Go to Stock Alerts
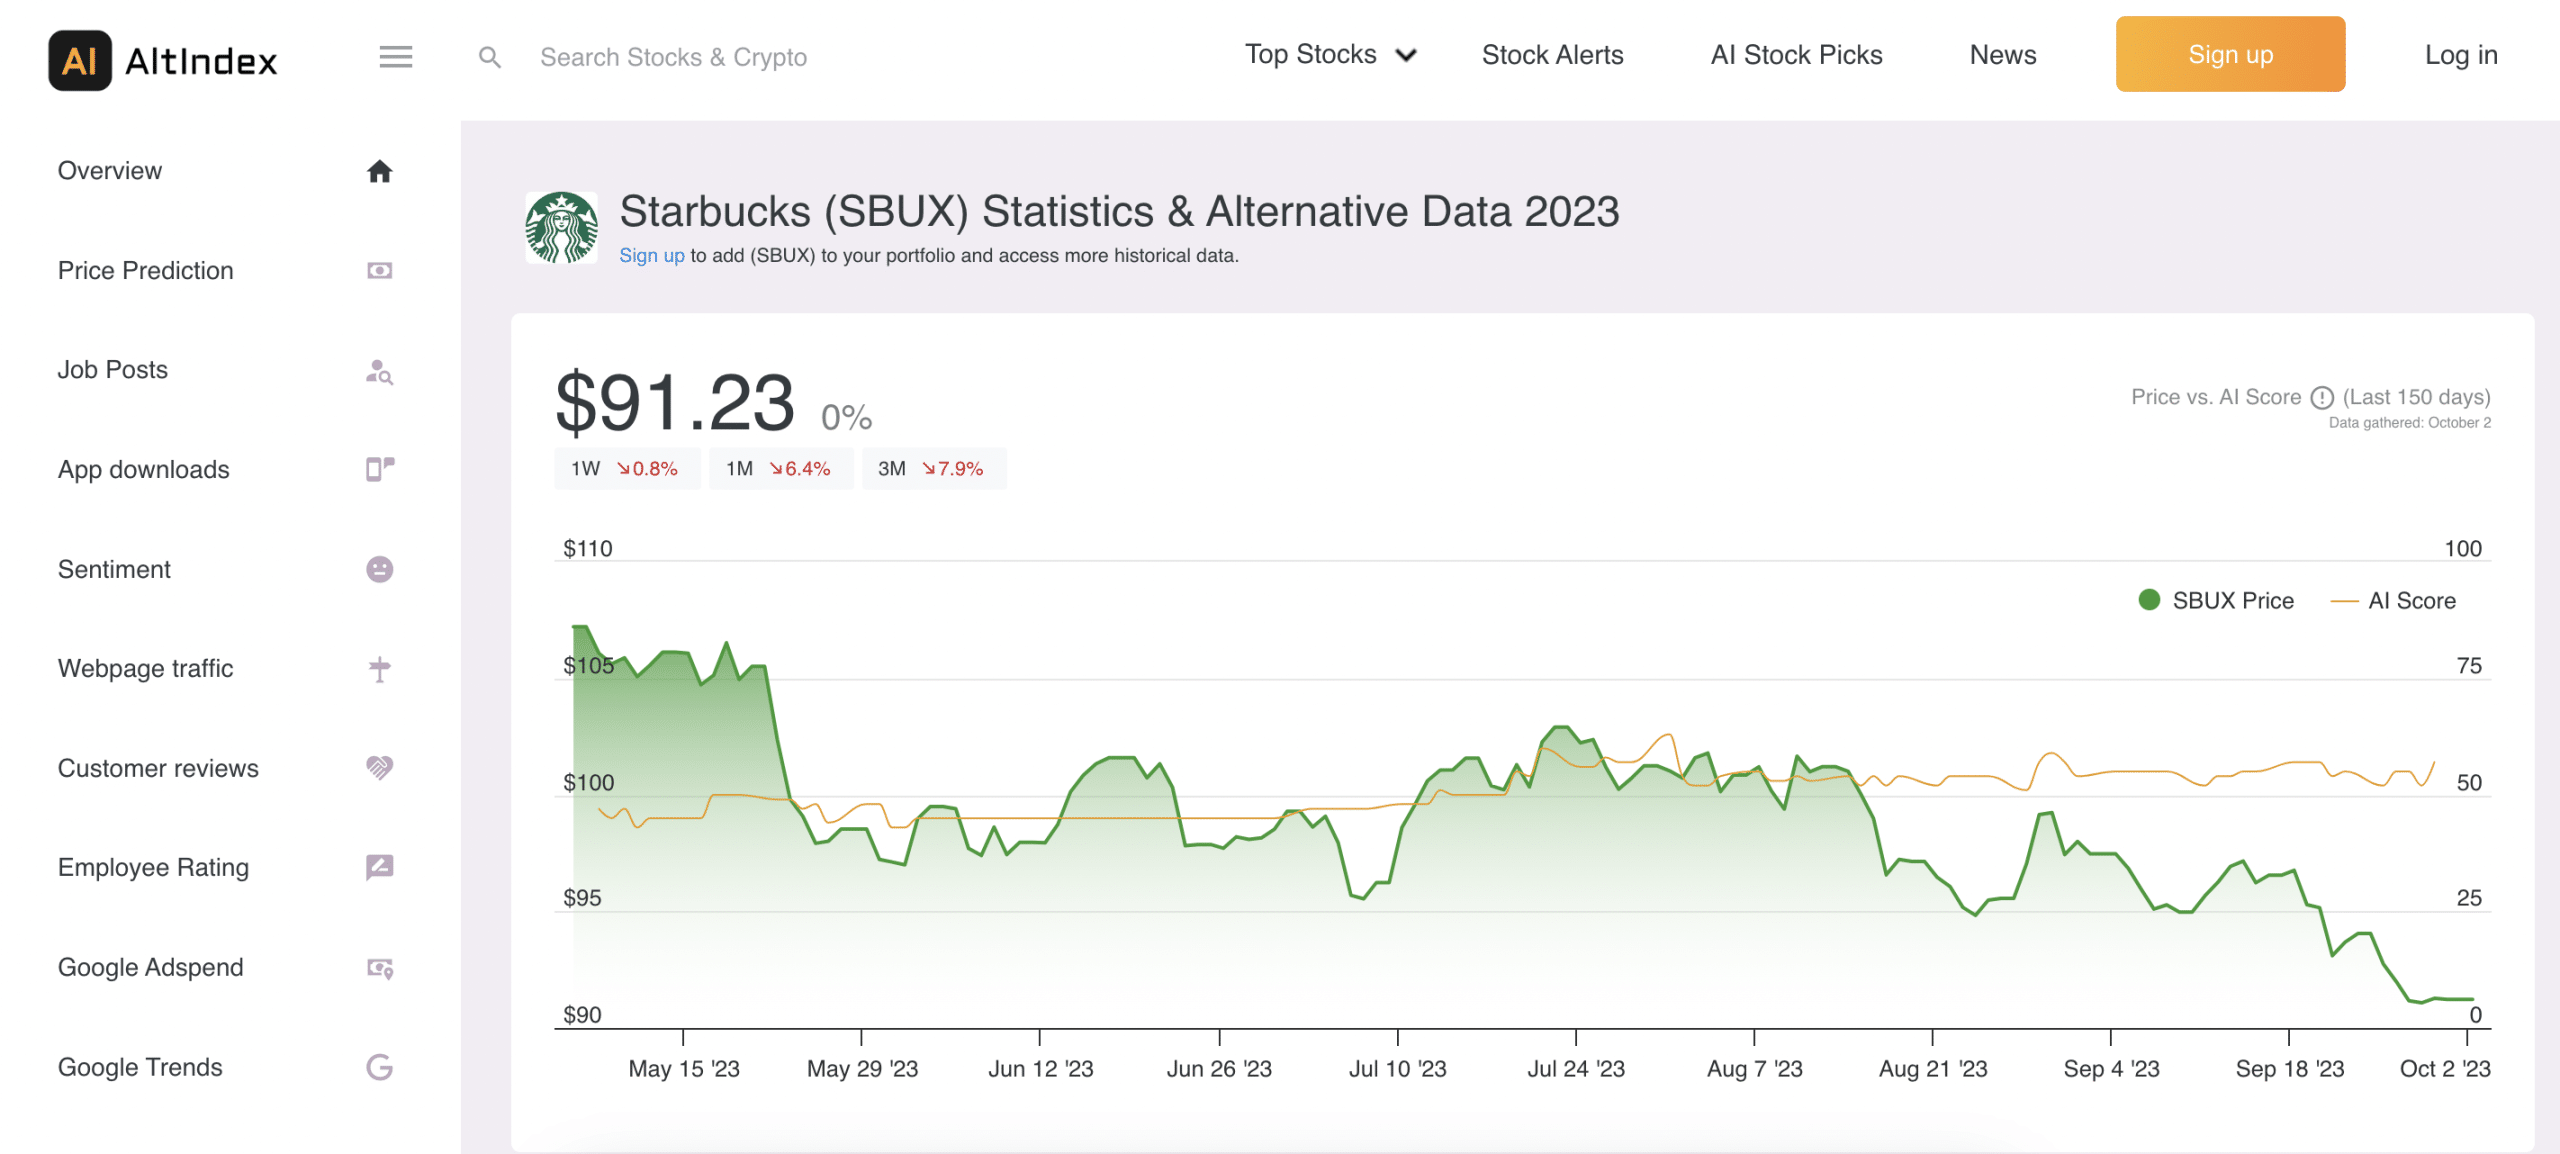Image resolution: width=2560 pixels, height=1154 pixels. pos(1552,55)
